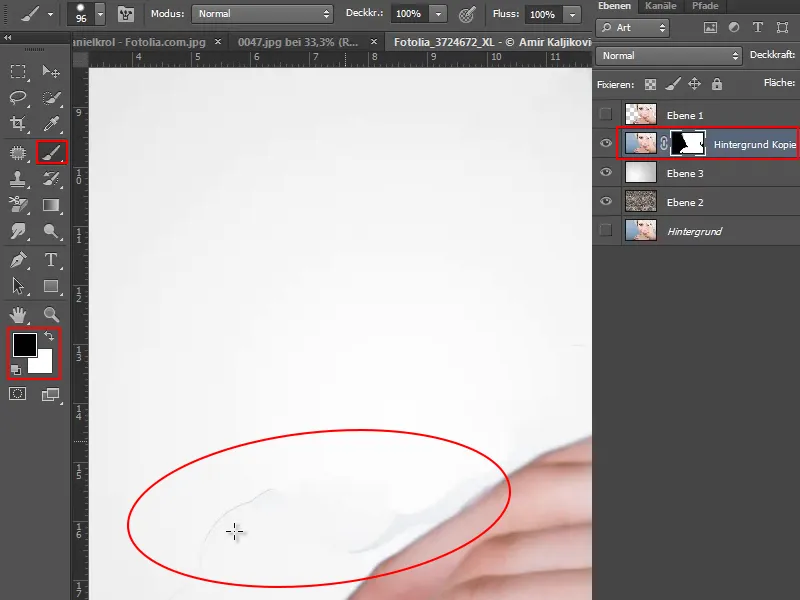Switch to the Ebenen tab
The width and height of the screenshot is (800, 600).
coord(614,6)
